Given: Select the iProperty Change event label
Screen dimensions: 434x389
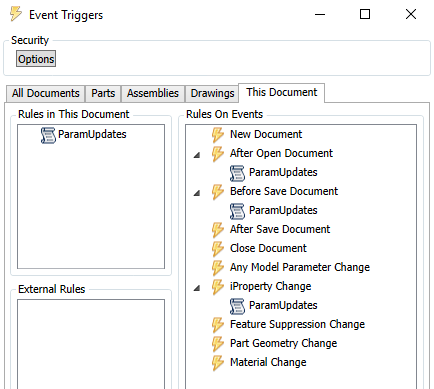Looking at the screenshot, I should click(x=271, y=286).
